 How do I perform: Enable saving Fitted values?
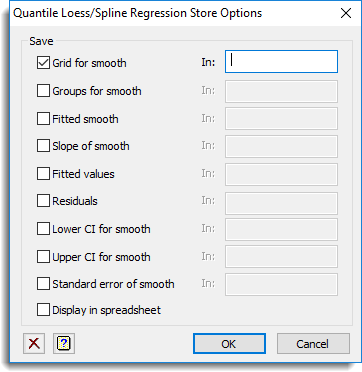(43, 174)
